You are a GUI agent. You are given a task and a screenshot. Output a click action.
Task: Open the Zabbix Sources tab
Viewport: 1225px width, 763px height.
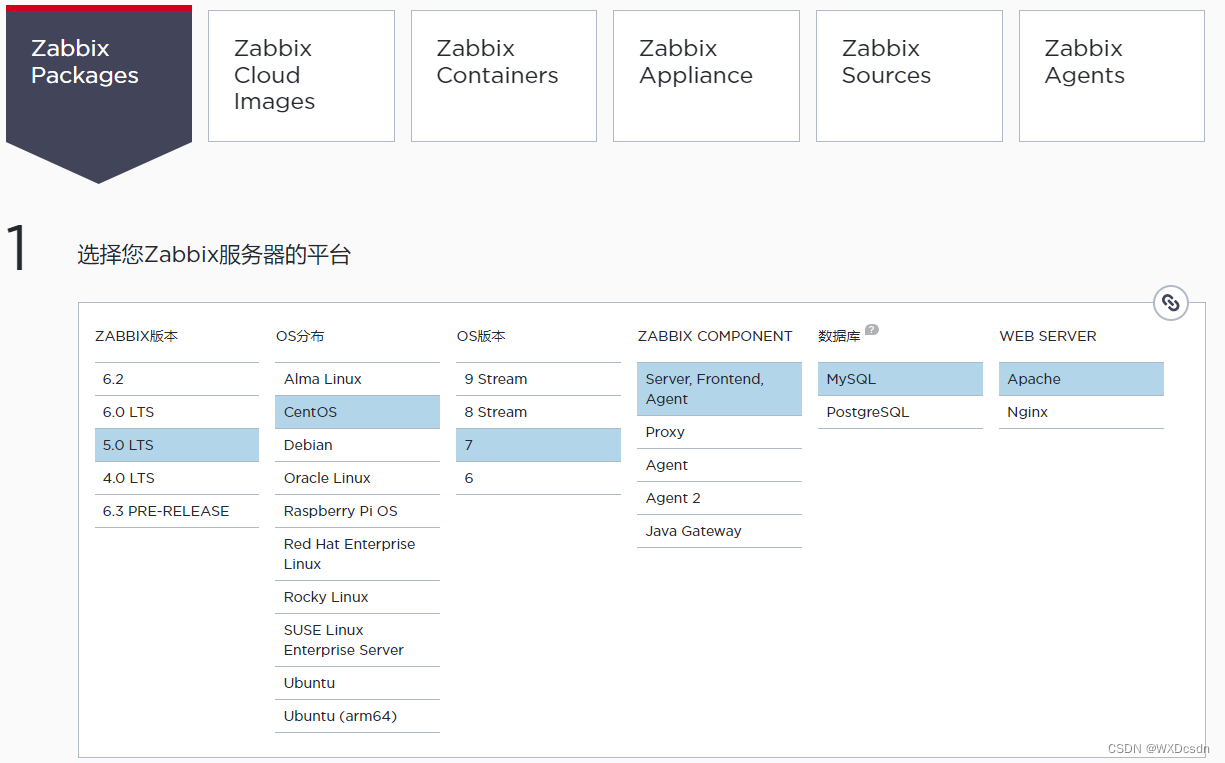click(x=908, y=75)
